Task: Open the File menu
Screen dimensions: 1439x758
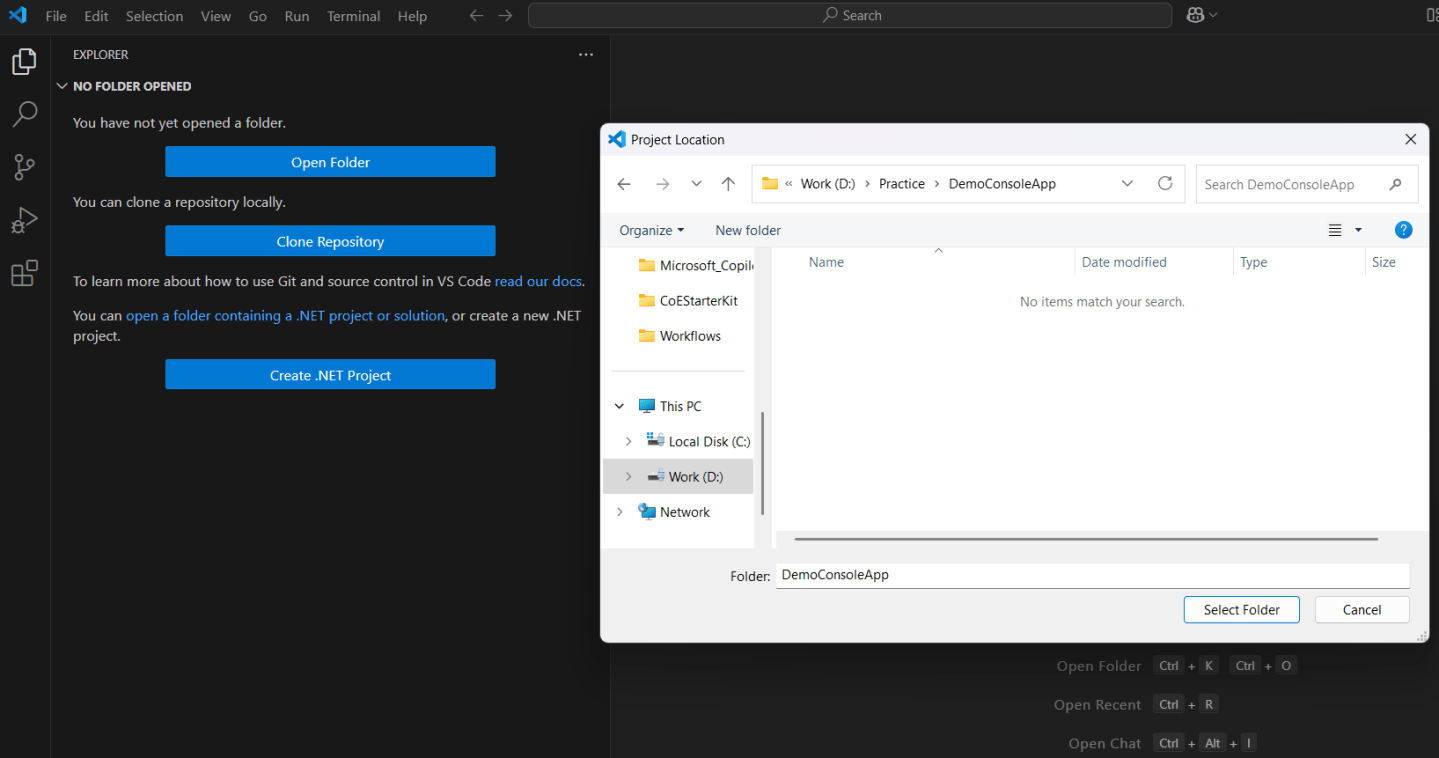Action: click(55, 15)
